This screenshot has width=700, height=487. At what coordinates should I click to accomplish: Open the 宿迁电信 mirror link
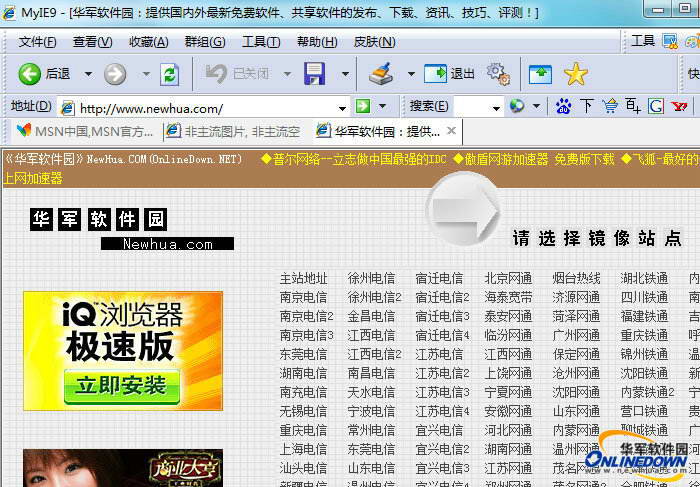(439, 279)
